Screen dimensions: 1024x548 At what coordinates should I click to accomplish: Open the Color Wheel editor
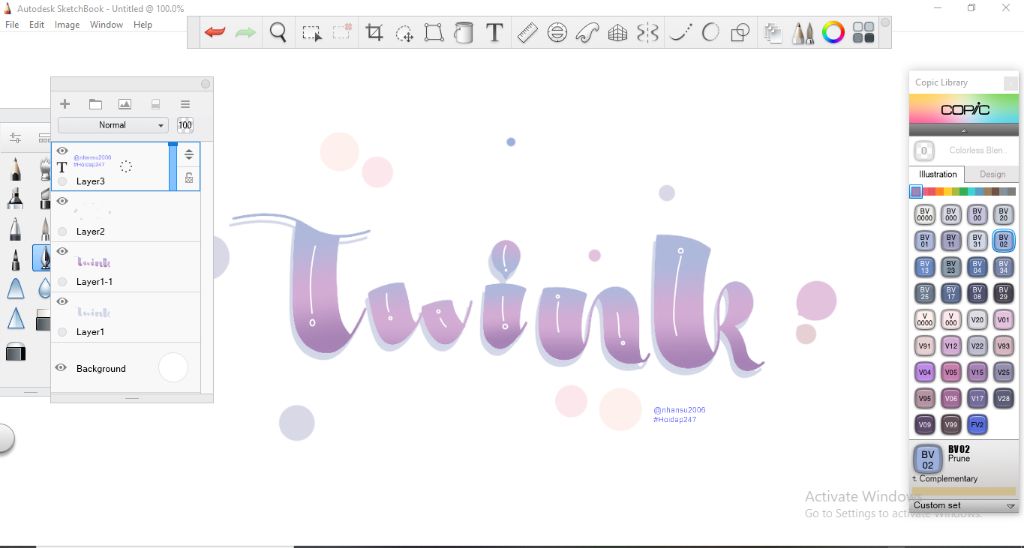click(x=833, y=32)
